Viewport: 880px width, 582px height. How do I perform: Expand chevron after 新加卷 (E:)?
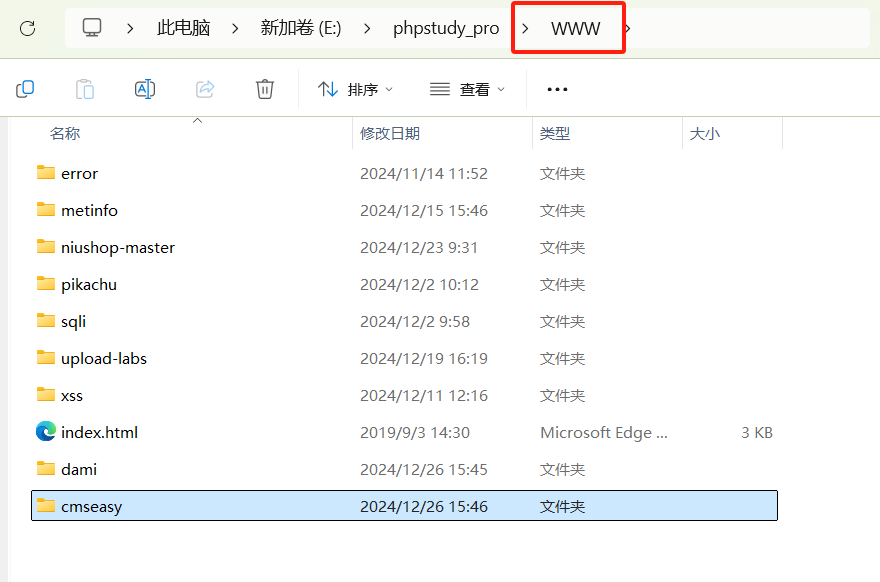point(367,28)
